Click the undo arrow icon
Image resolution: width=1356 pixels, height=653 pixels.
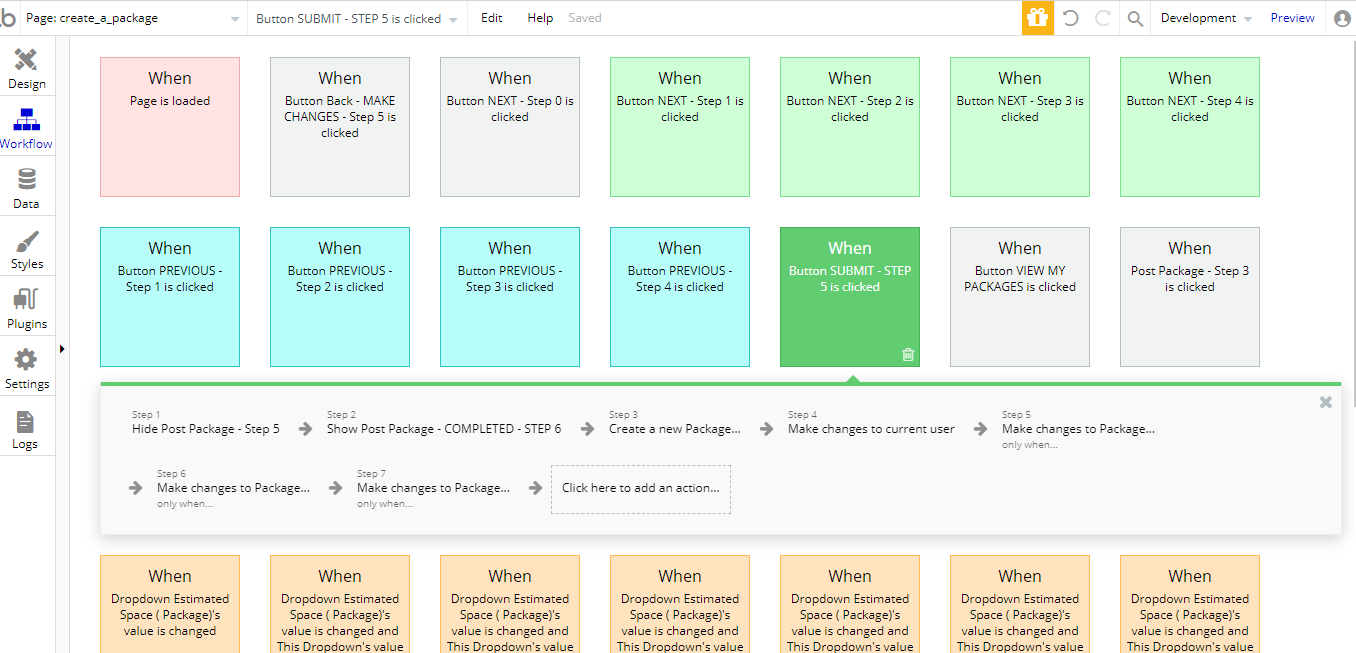pyautogui.click(x=1070, y=18)
